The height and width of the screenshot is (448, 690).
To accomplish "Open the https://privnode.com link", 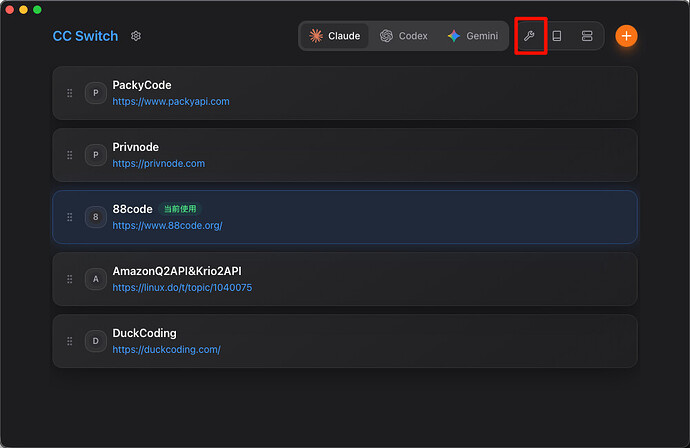I will [158, 163].
